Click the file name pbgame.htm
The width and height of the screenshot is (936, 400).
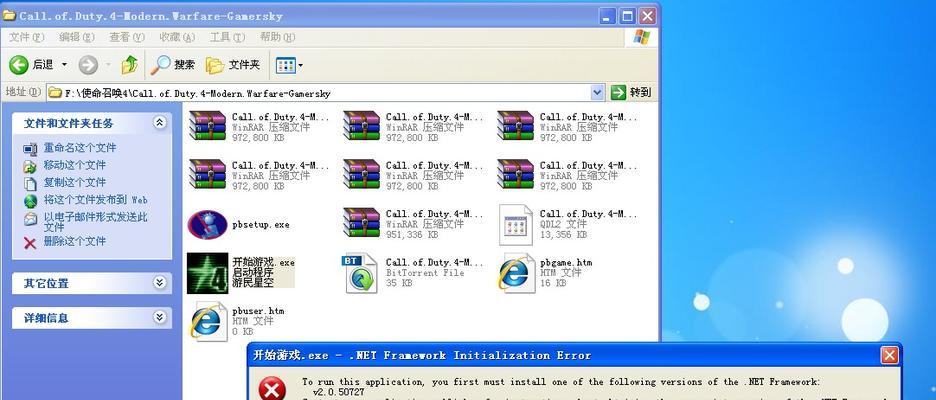[x=566, y=262]
